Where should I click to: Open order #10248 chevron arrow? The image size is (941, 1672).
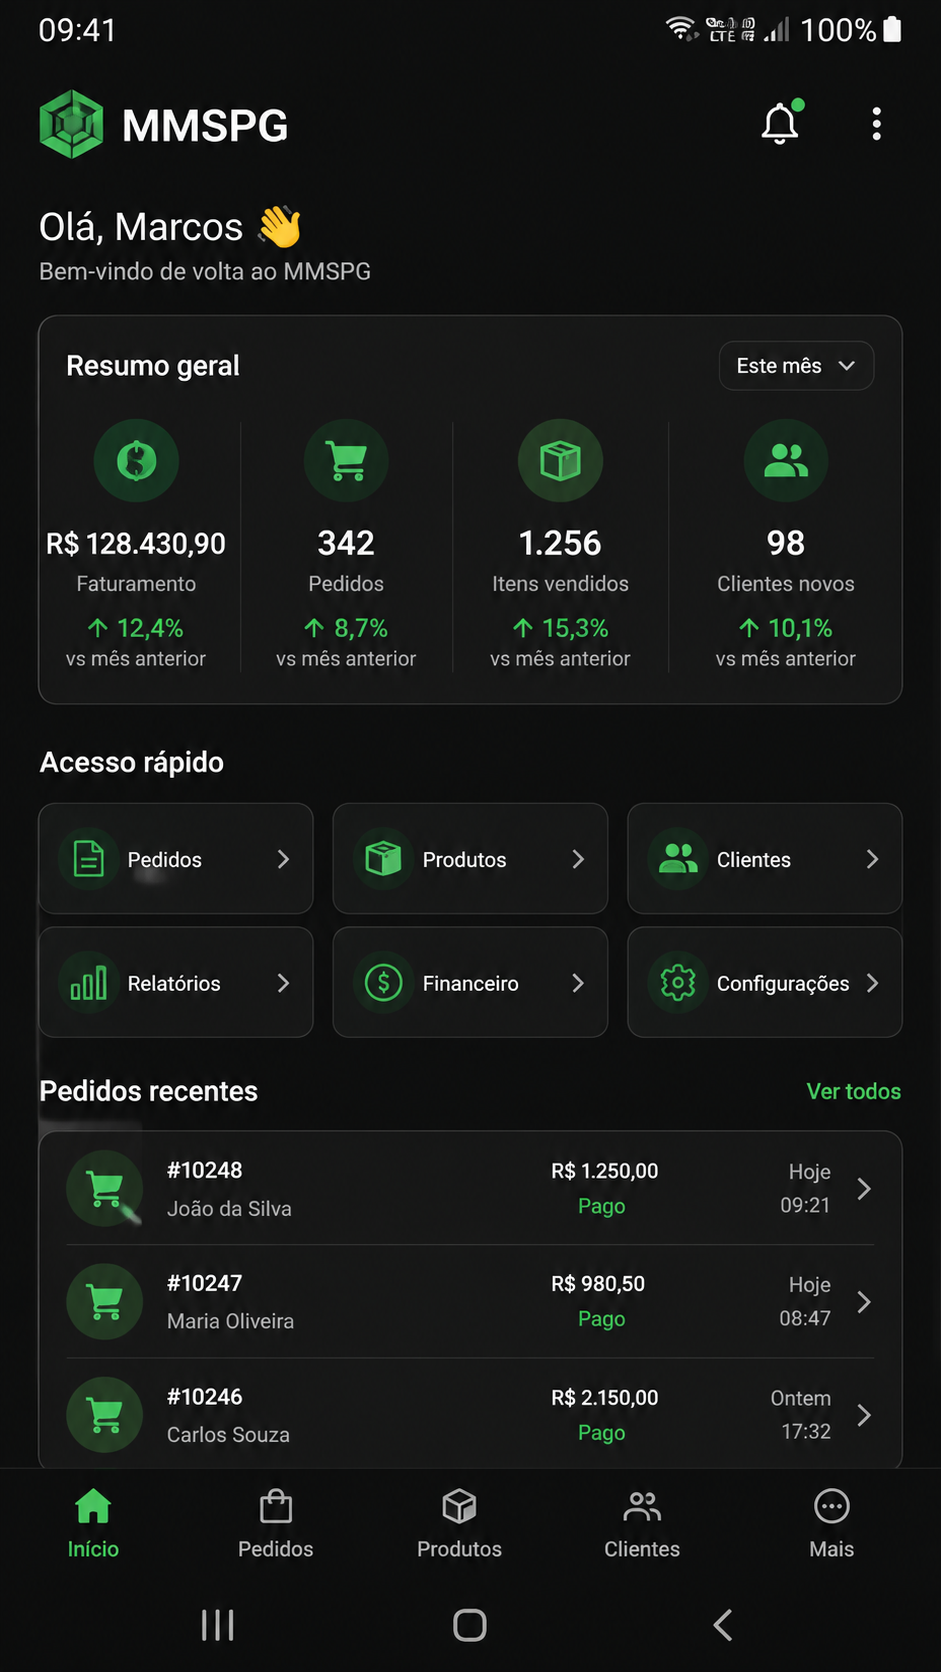(865, 1189)
